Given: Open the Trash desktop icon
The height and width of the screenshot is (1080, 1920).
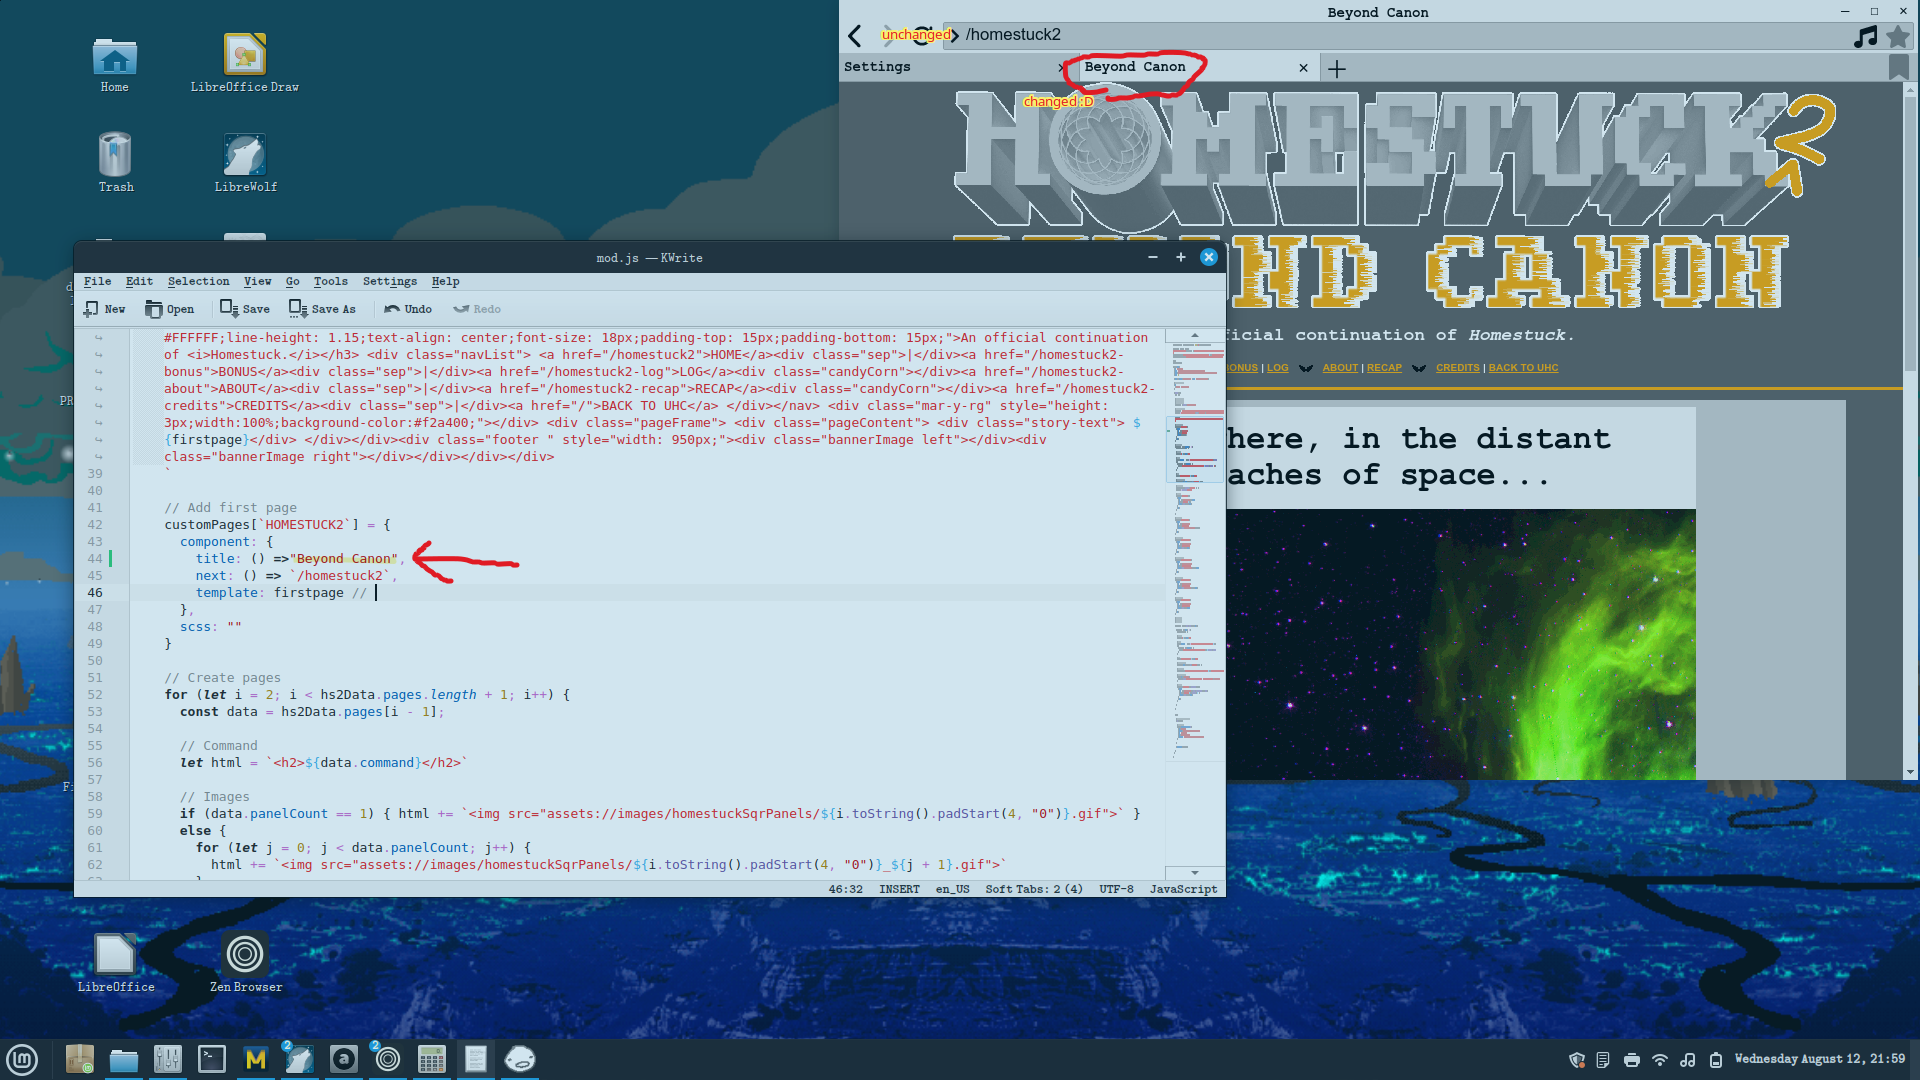Looking at the screenshot, I should (116, 163).
